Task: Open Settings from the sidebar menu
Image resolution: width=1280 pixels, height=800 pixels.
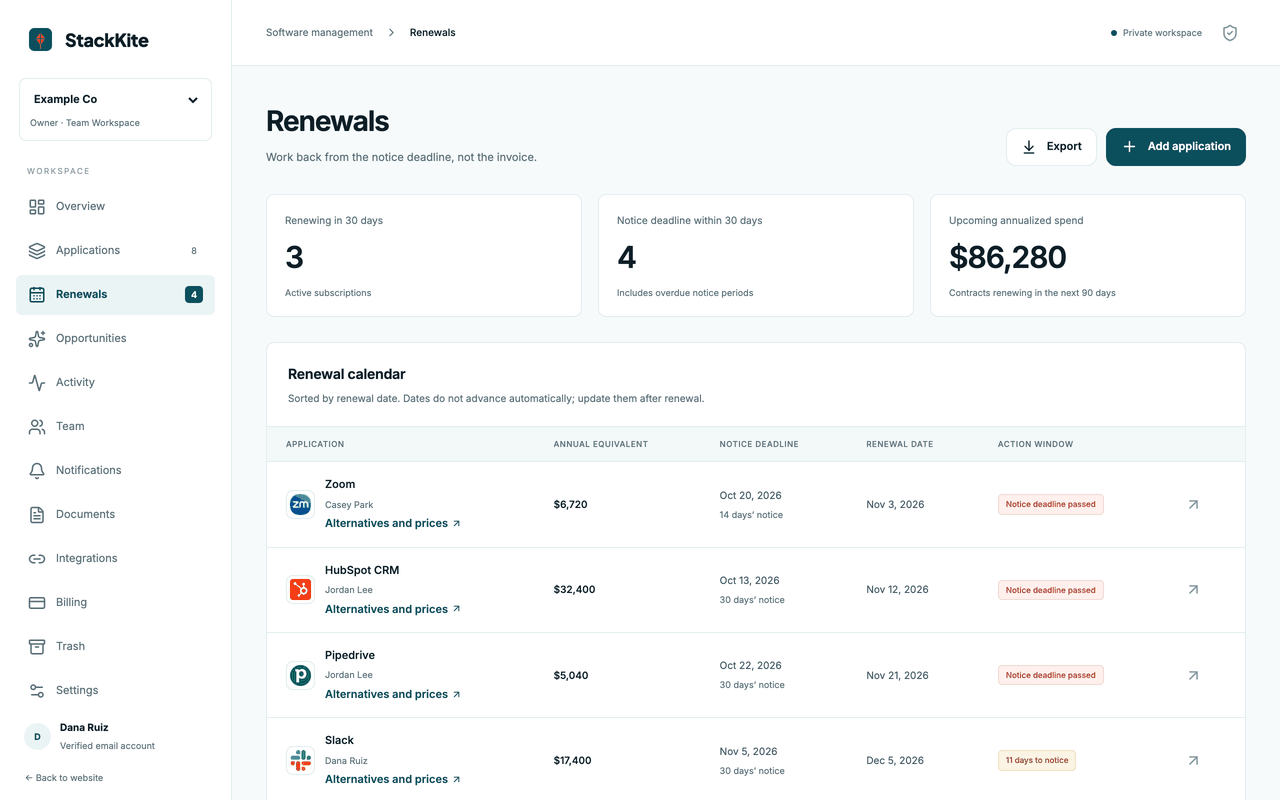Action: click(x=115, y=691)
